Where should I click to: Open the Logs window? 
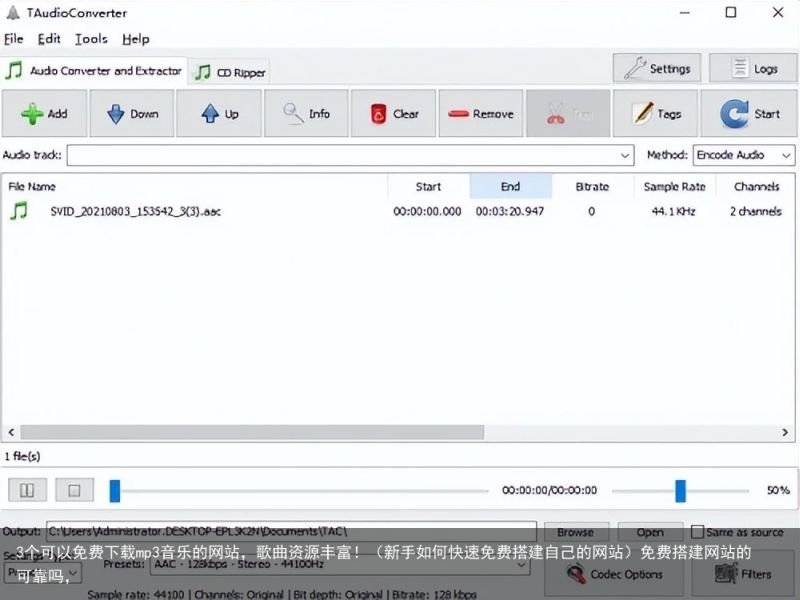click(753, 68)
